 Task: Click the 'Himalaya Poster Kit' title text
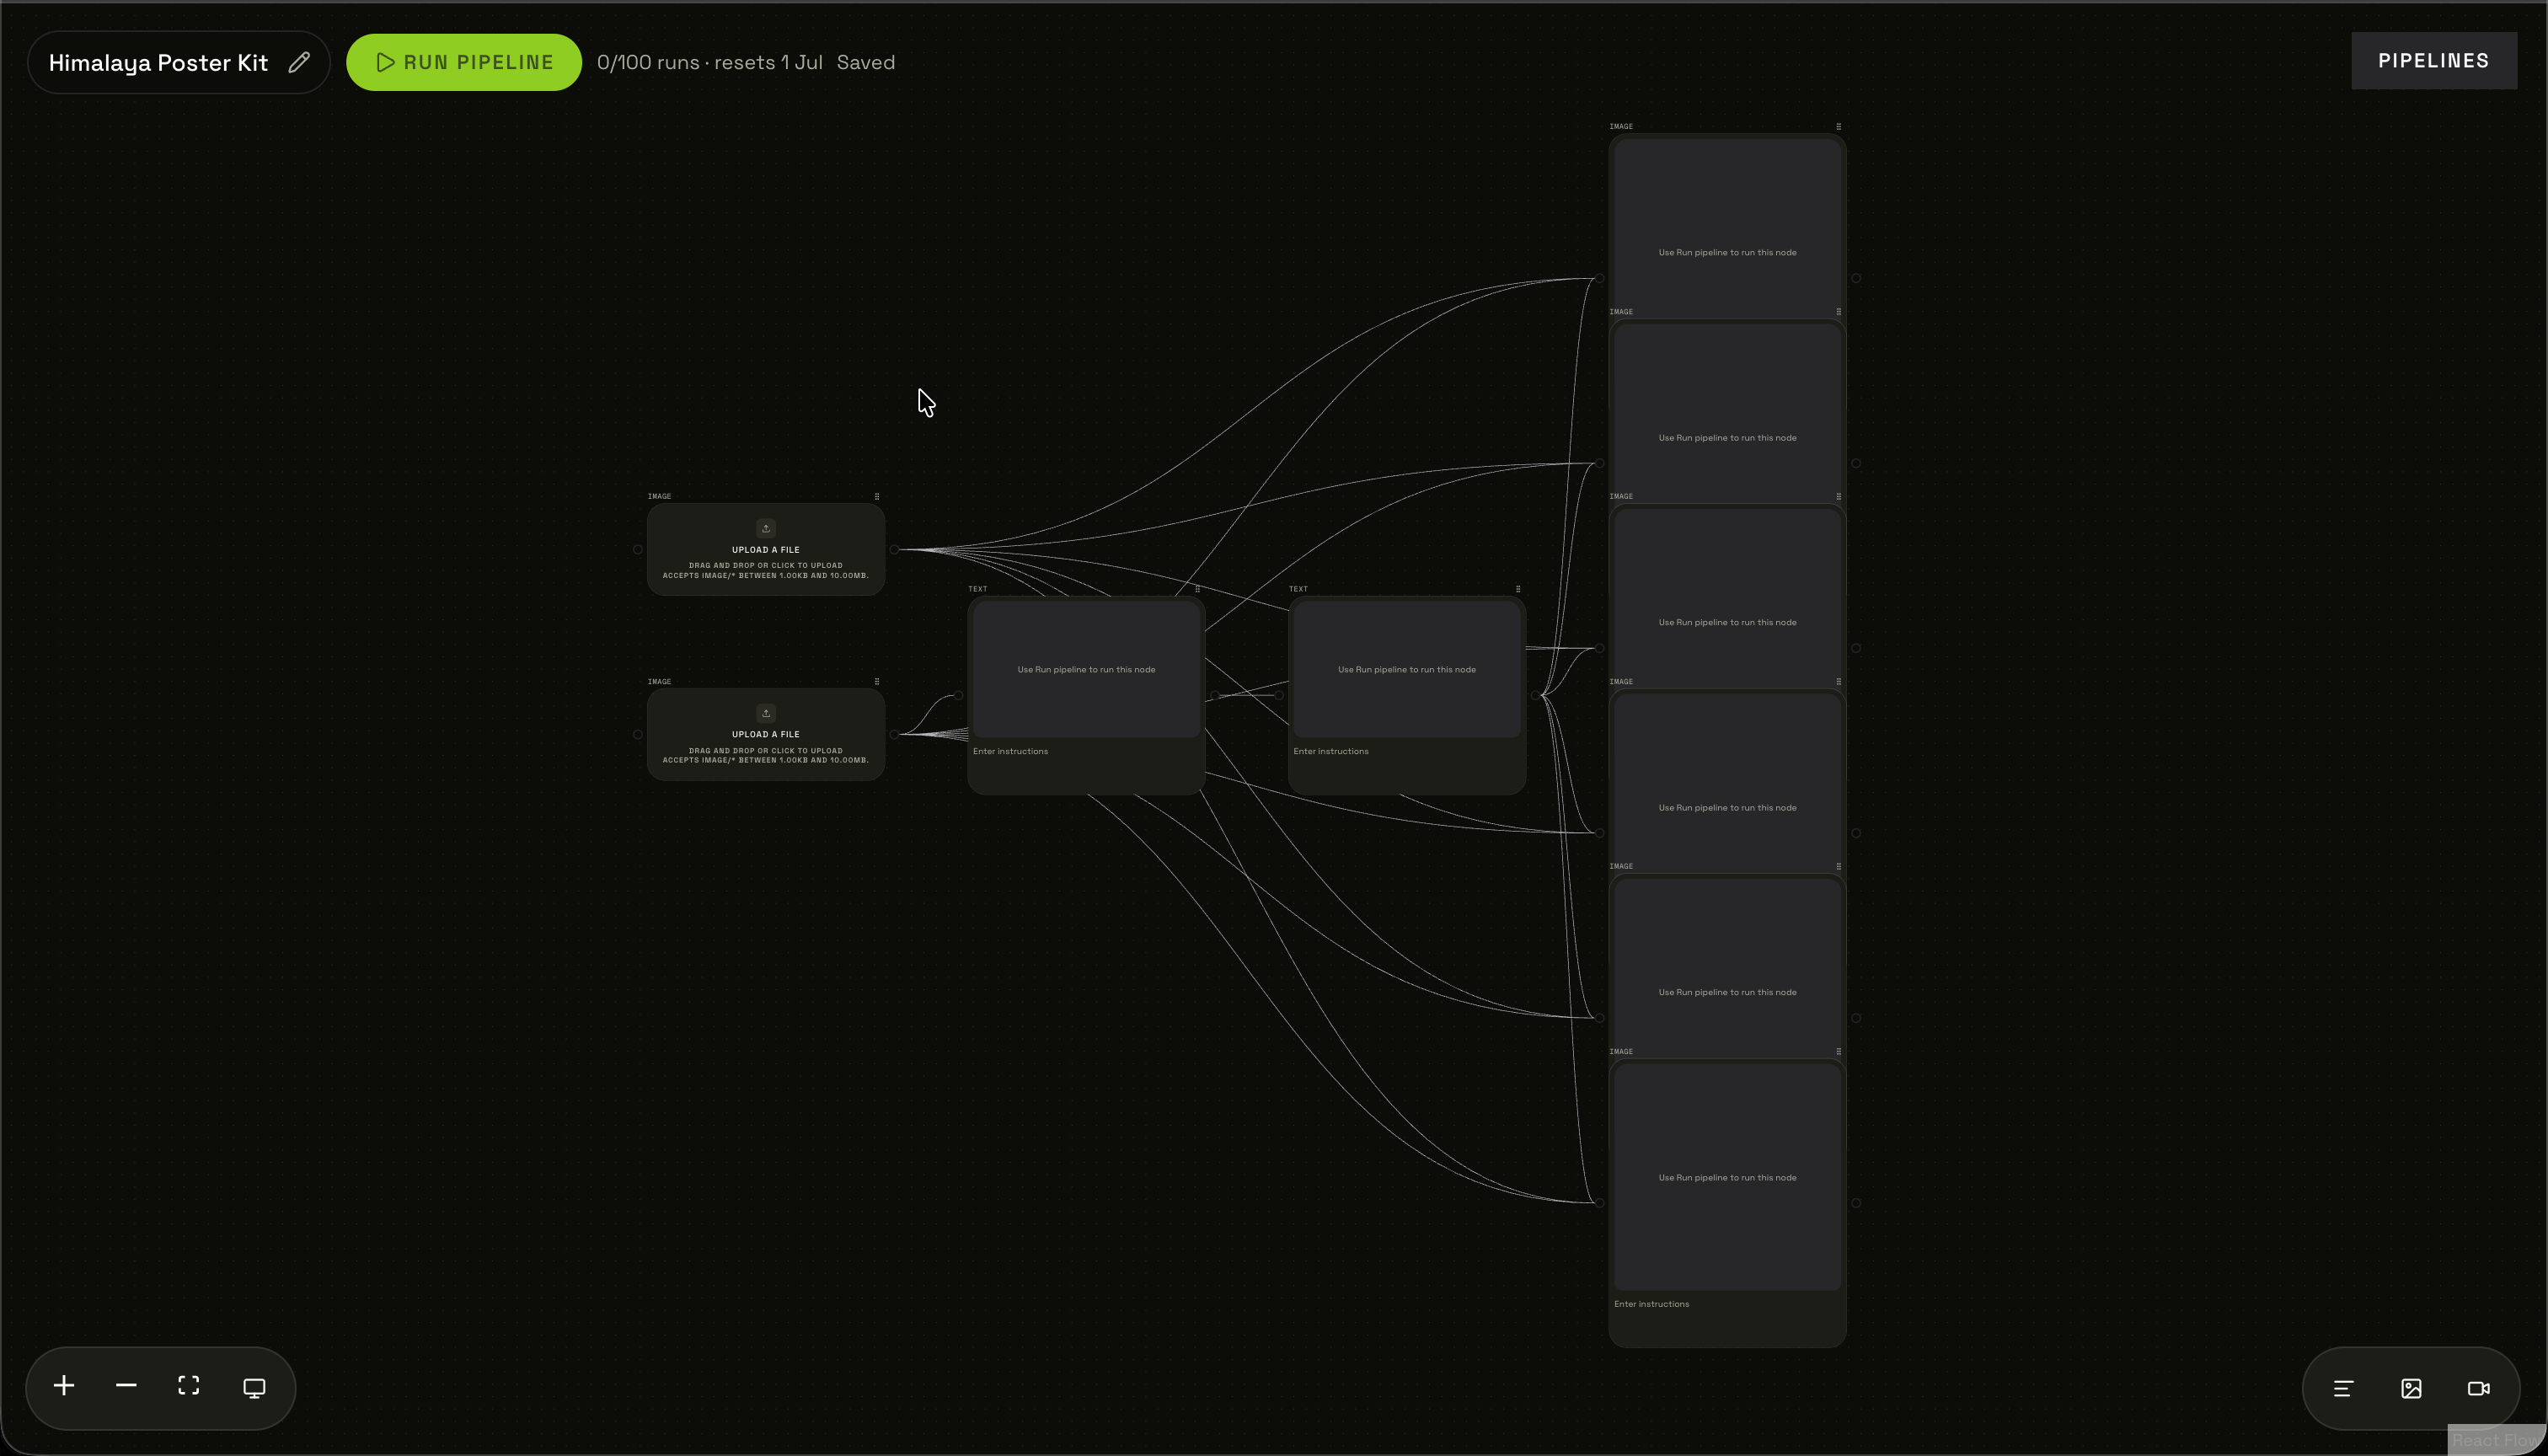(x=158, y=63)
